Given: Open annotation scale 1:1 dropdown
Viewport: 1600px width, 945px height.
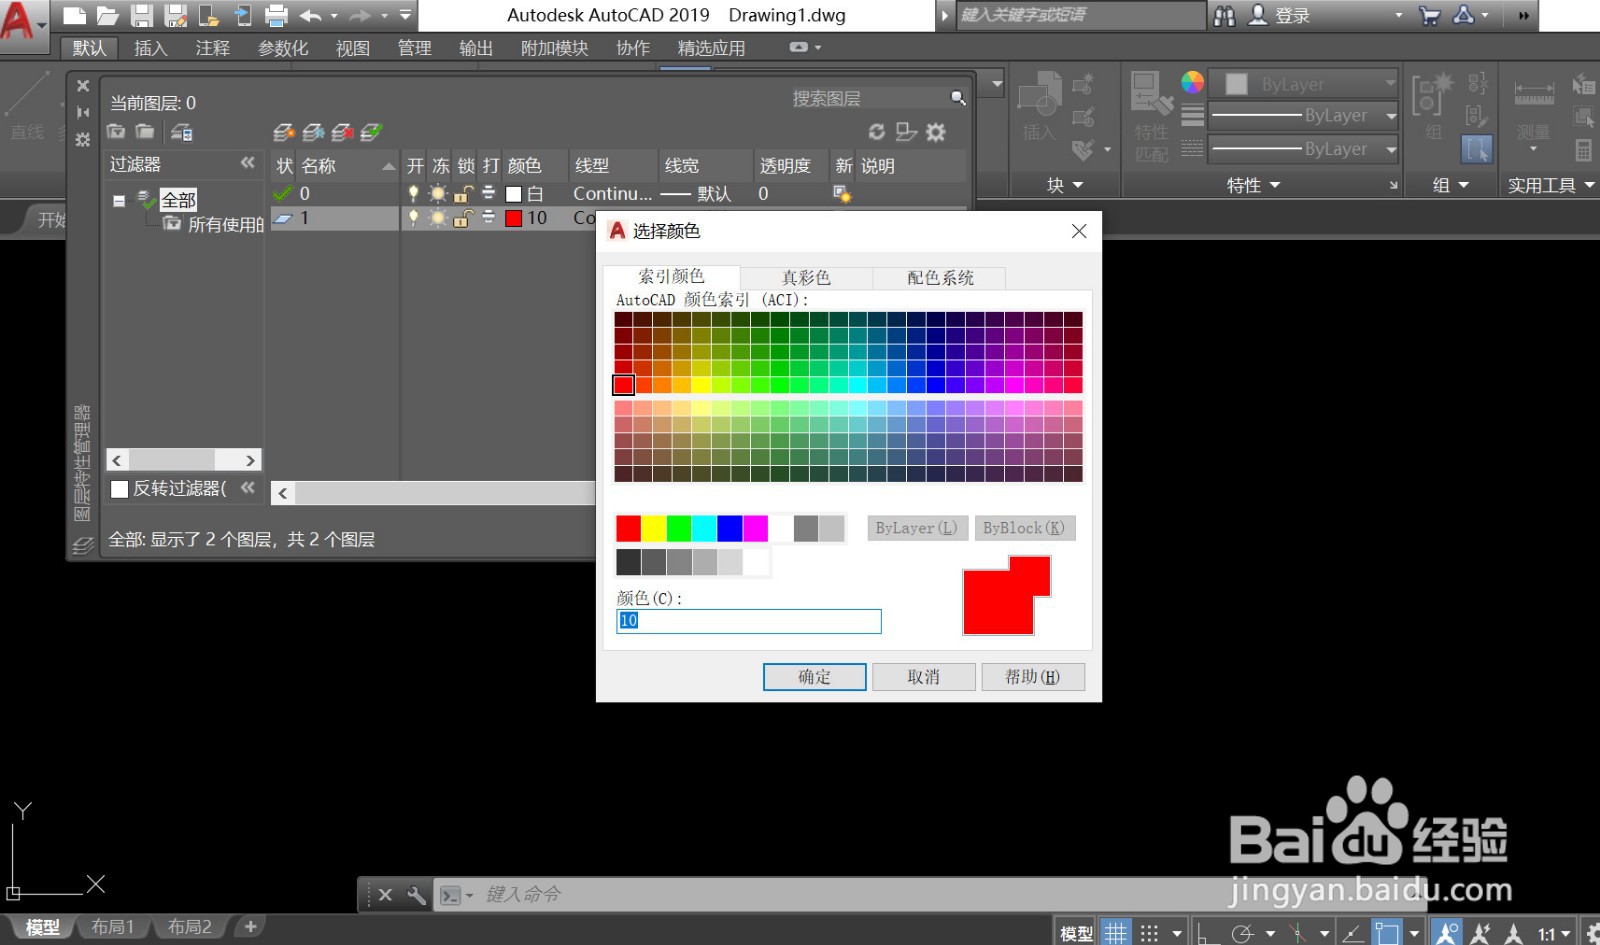Looking at the screenshot, I should click(1554, 934).
